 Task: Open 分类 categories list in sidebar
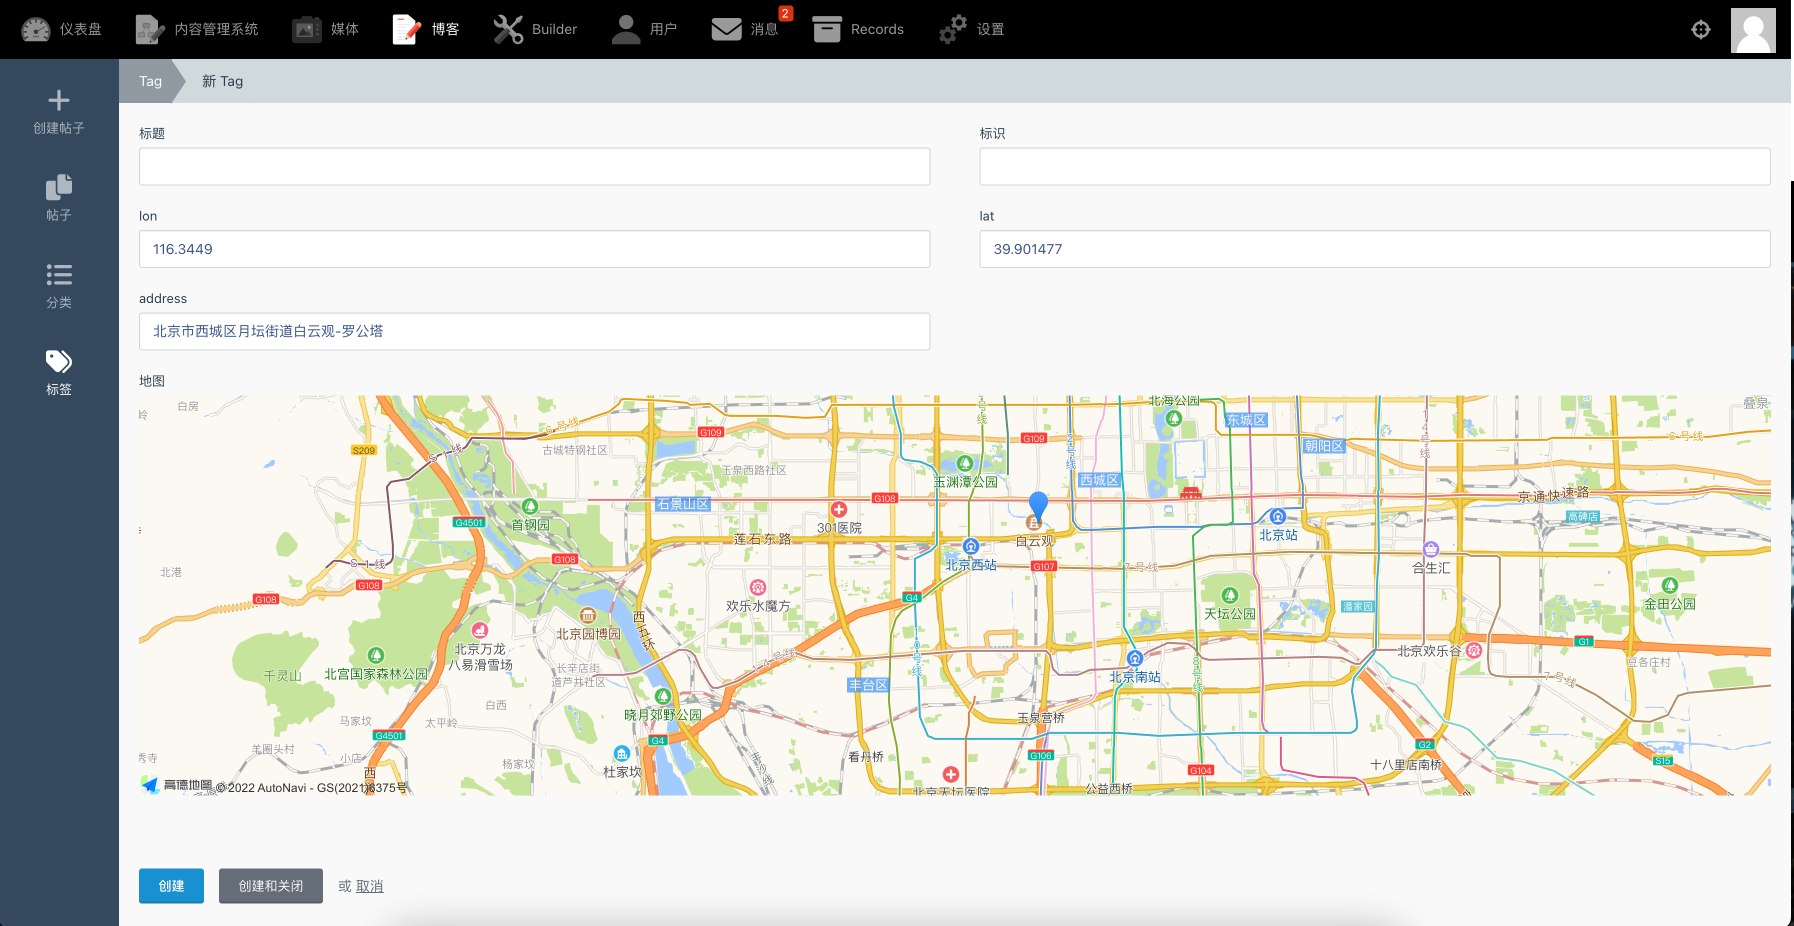[59, 285]
